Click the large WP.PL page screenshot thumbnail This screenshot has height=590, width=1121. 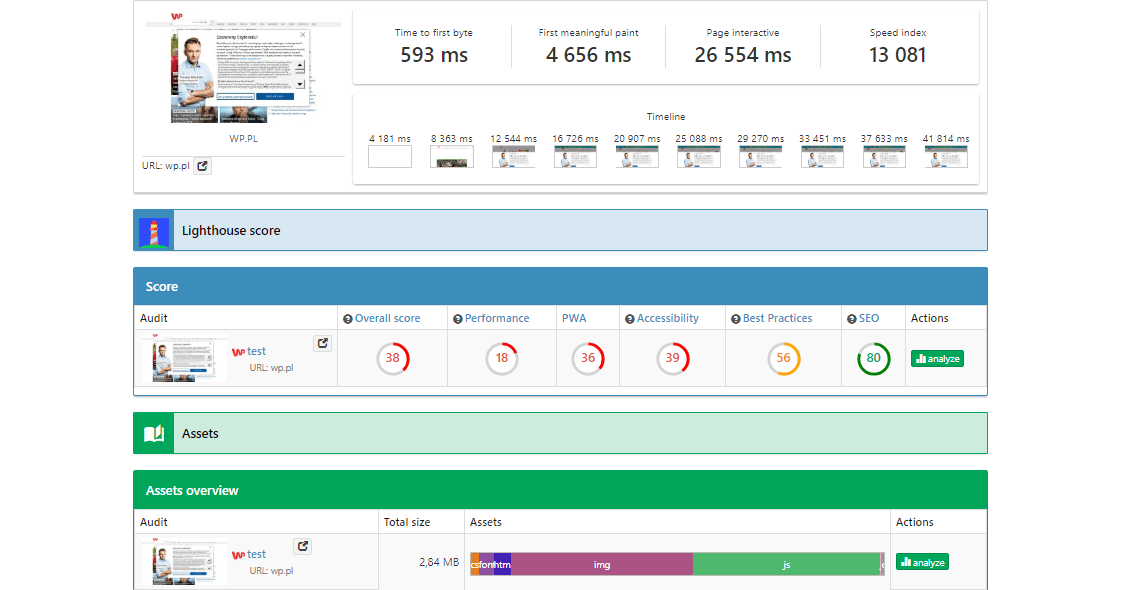click(x=245, y=68)
